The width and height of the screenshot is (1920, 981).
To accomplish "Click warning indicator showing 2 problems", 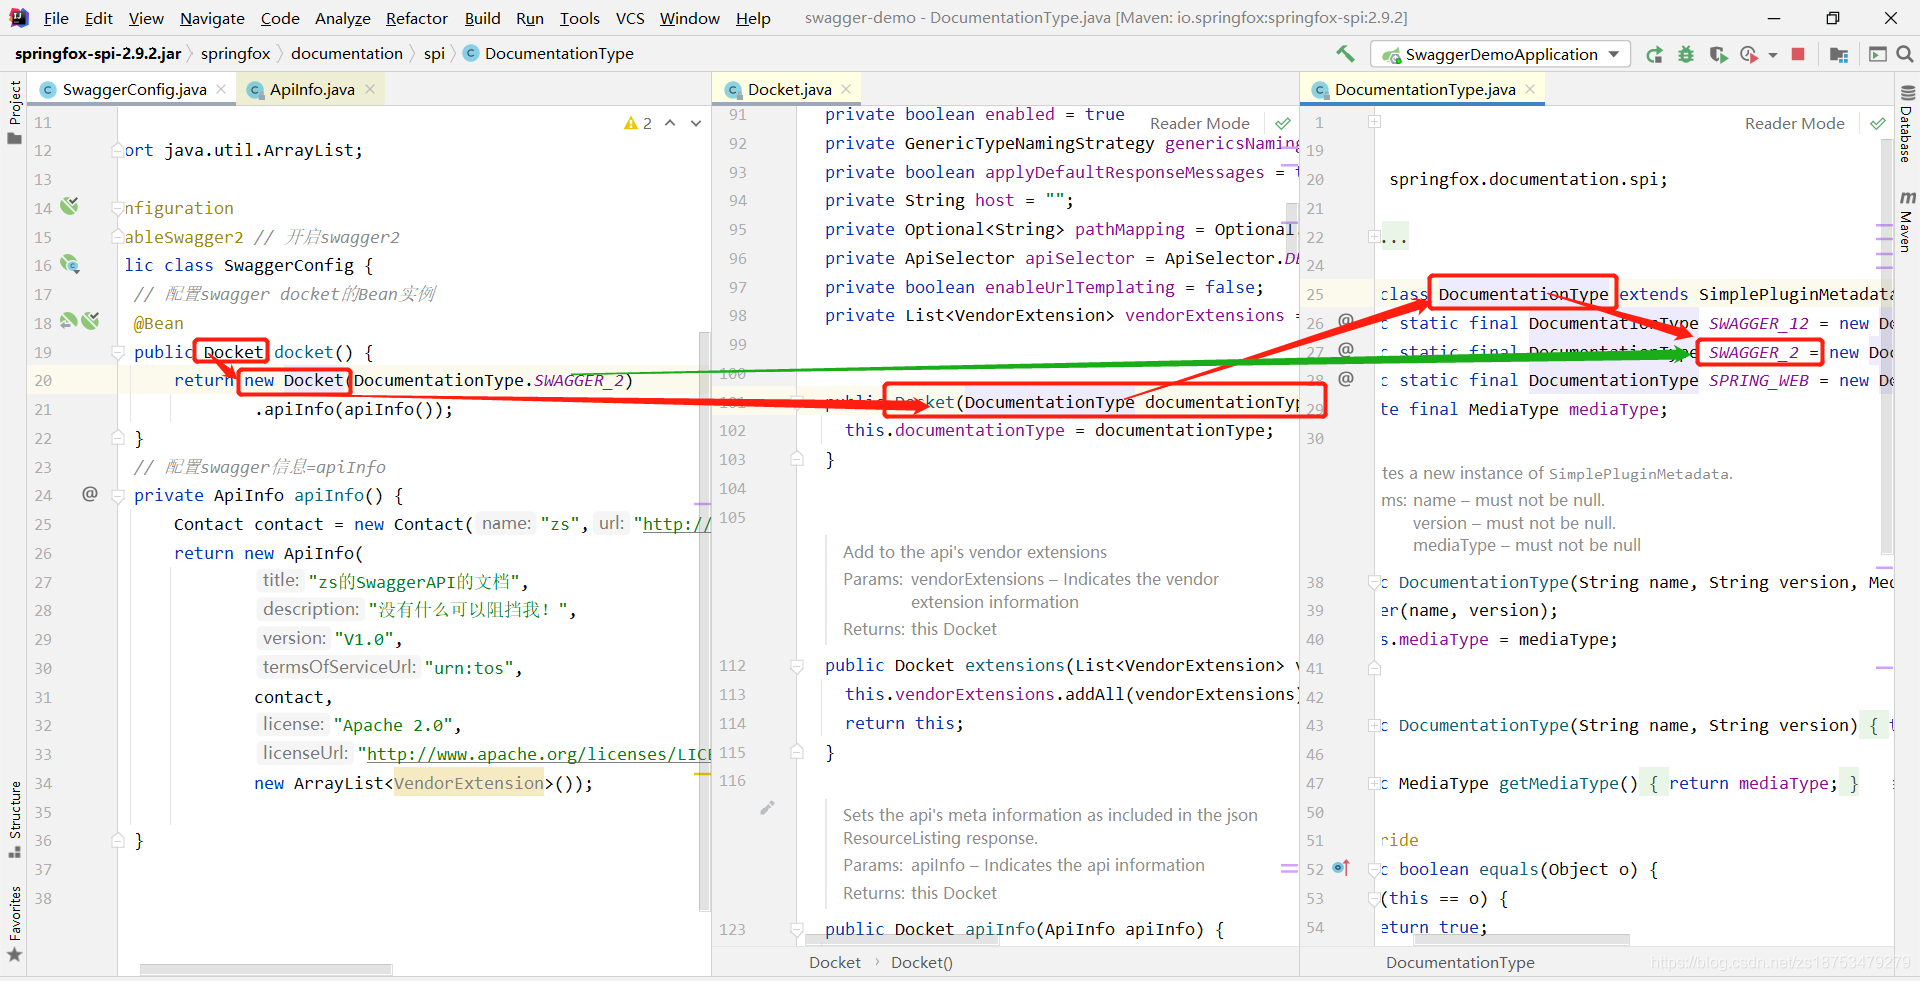I will (637, 123).
